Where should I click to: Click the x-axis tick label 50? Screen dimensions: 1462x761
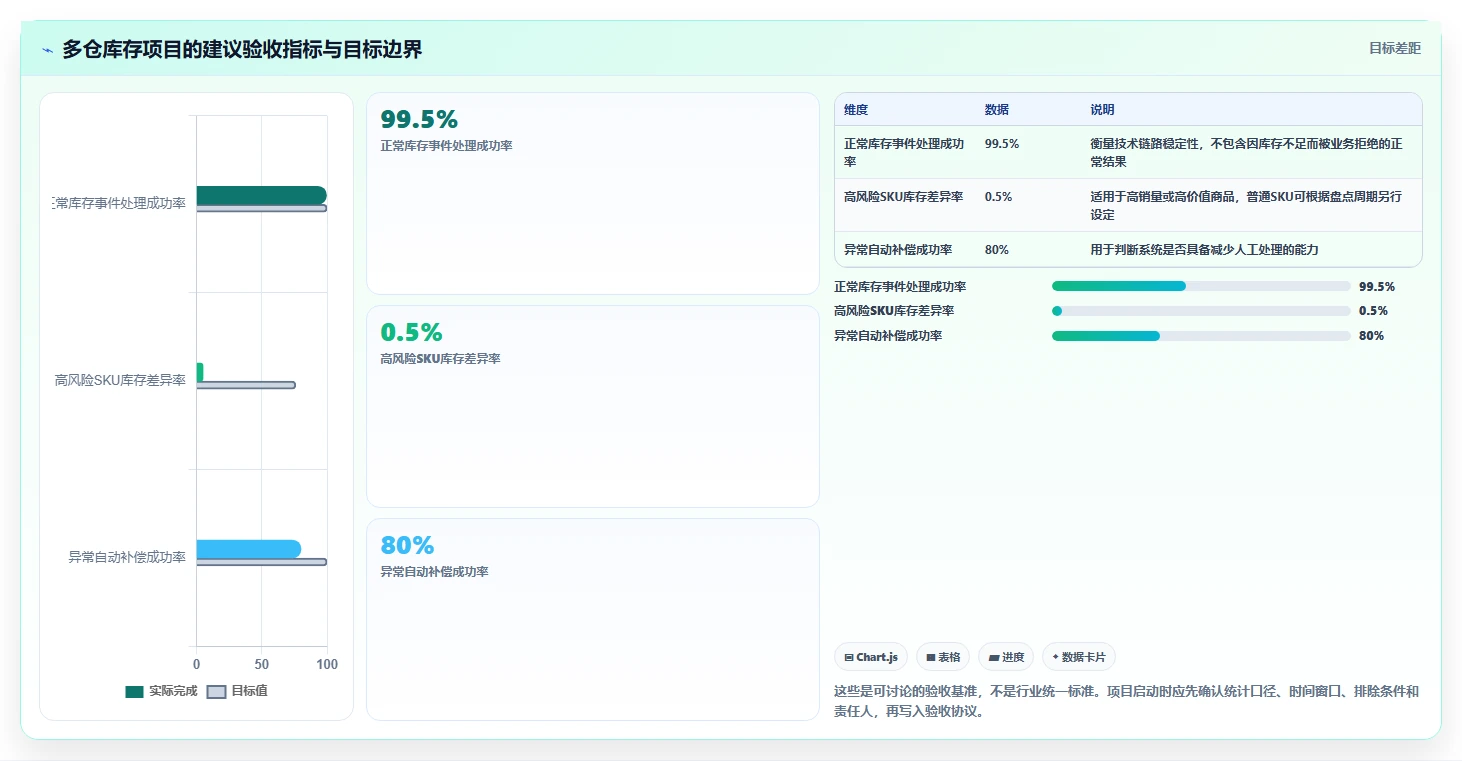point(262,665)
